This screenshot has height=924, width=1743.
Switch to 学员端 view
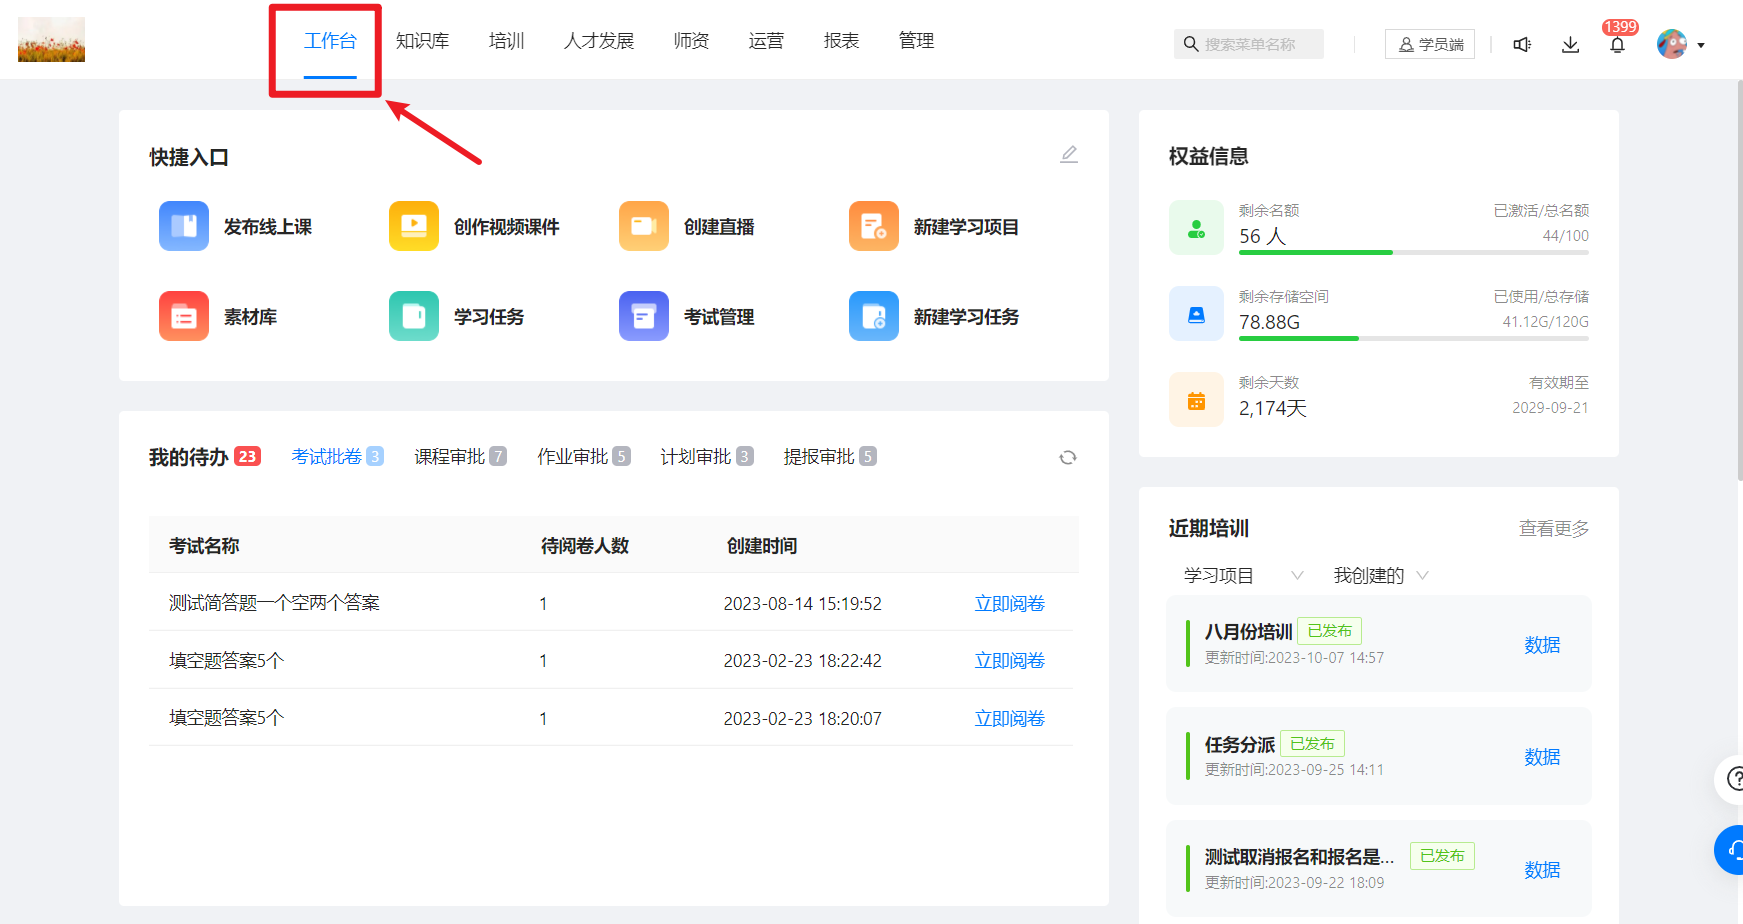[1430, 44]
